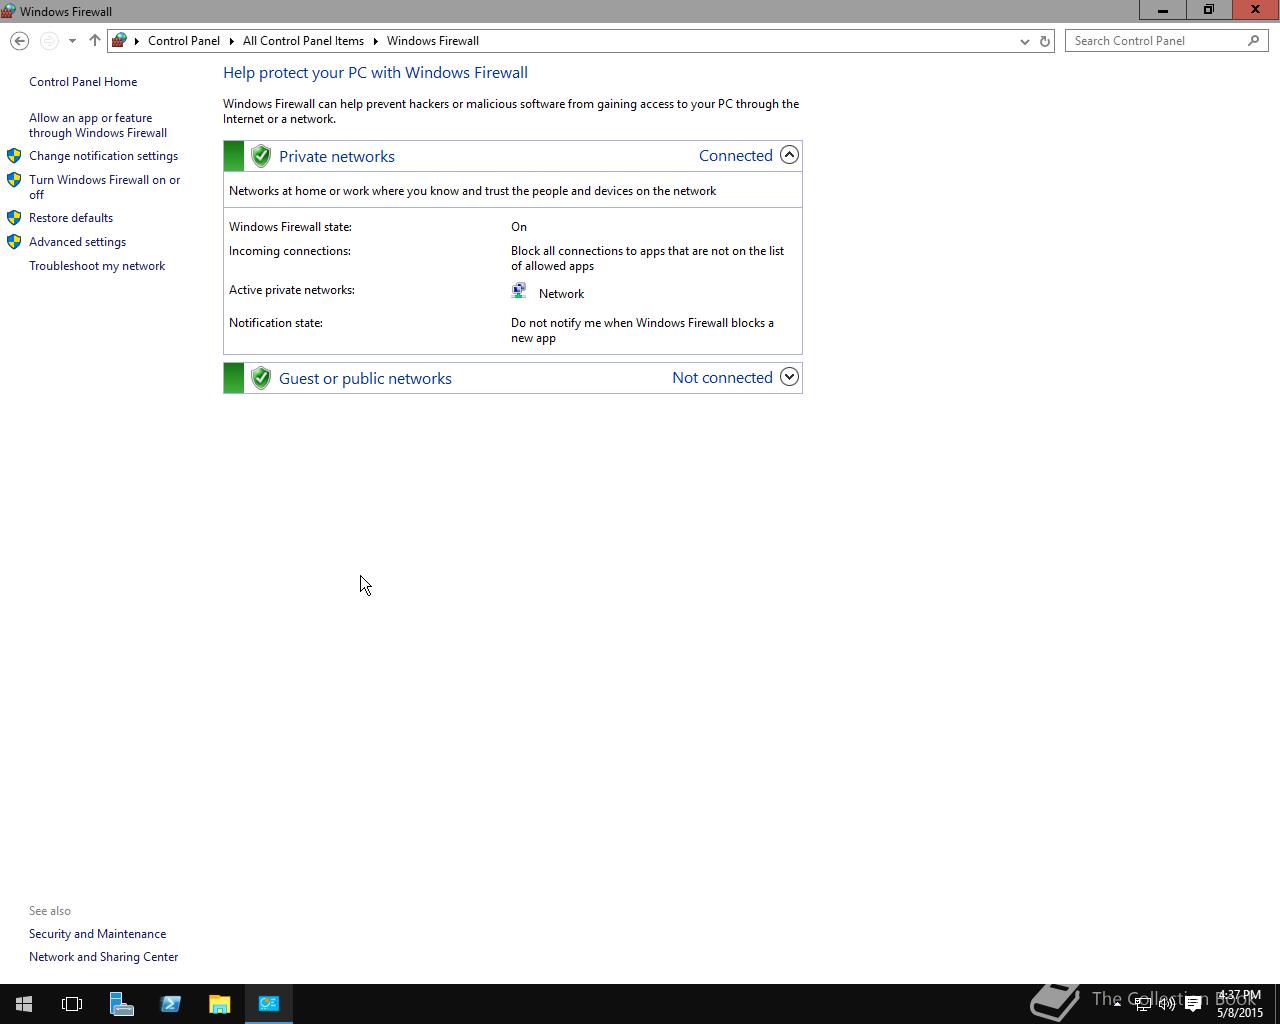Open Change notification settings

point(103,156)
